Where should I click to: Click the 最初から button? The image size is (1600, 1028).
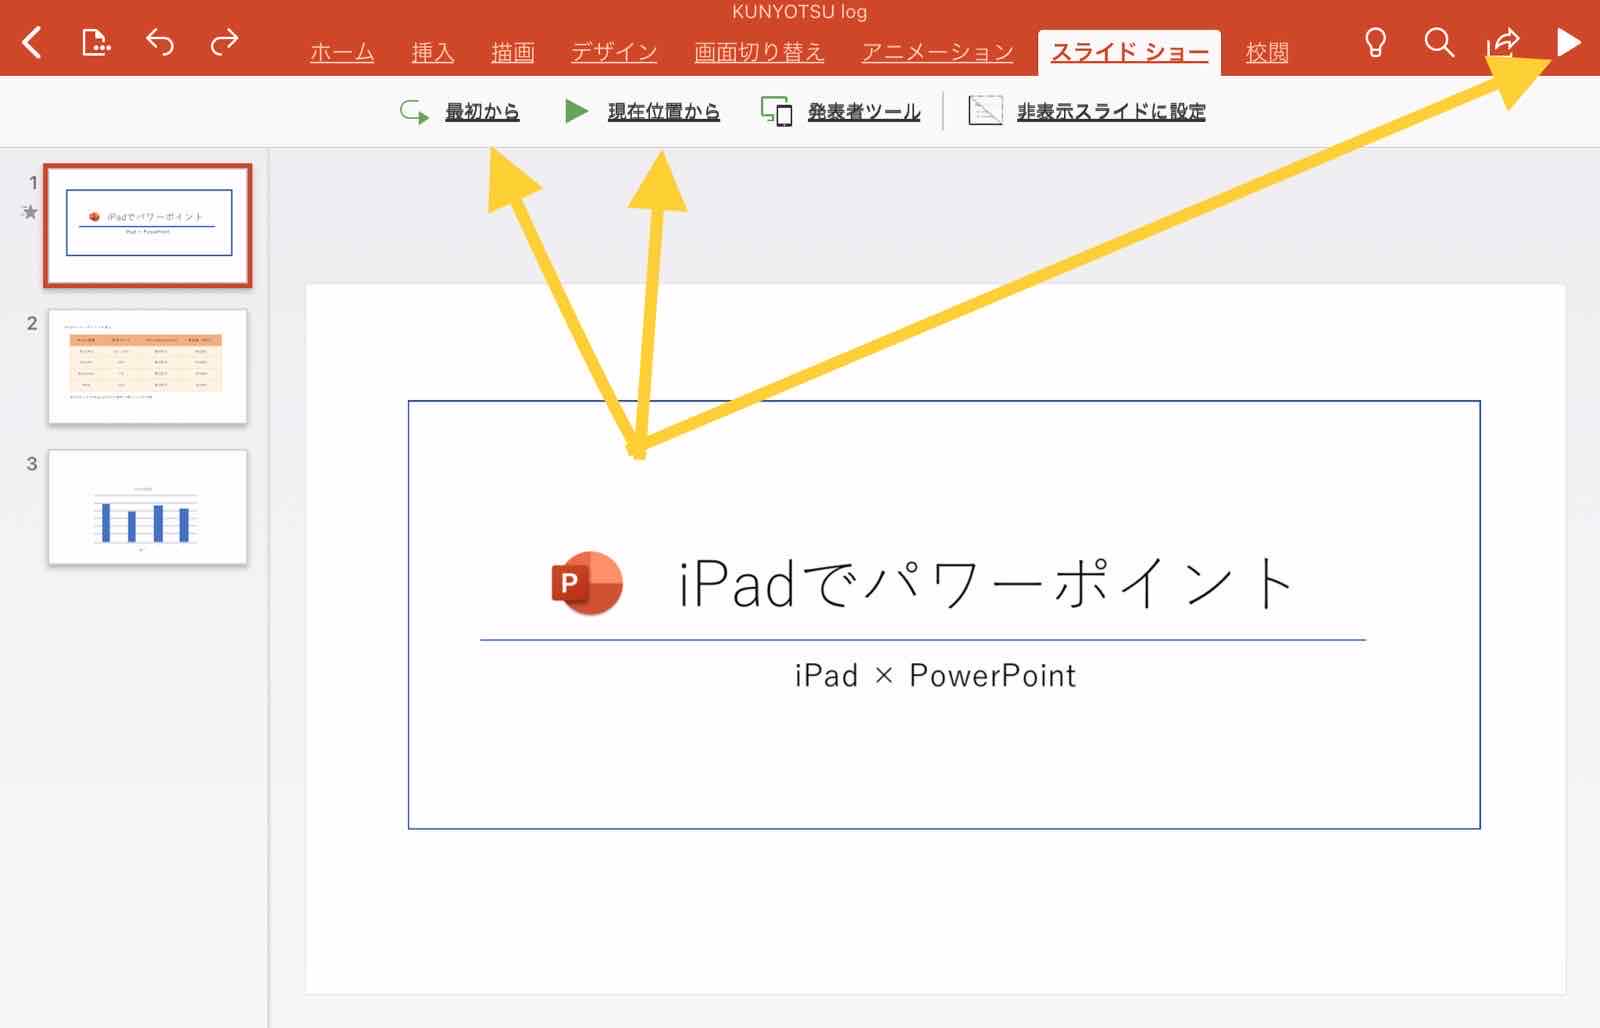click(482, 111)
